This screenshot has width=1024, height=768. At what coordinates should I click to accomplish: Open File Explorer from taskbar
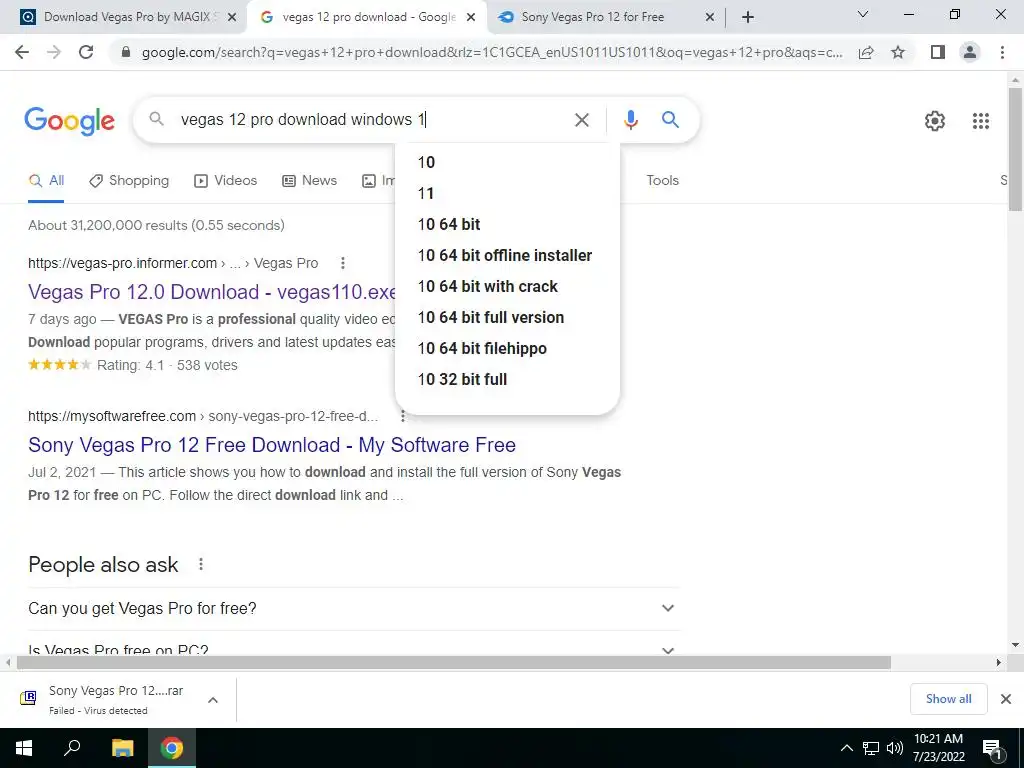(x=122, y=748)
